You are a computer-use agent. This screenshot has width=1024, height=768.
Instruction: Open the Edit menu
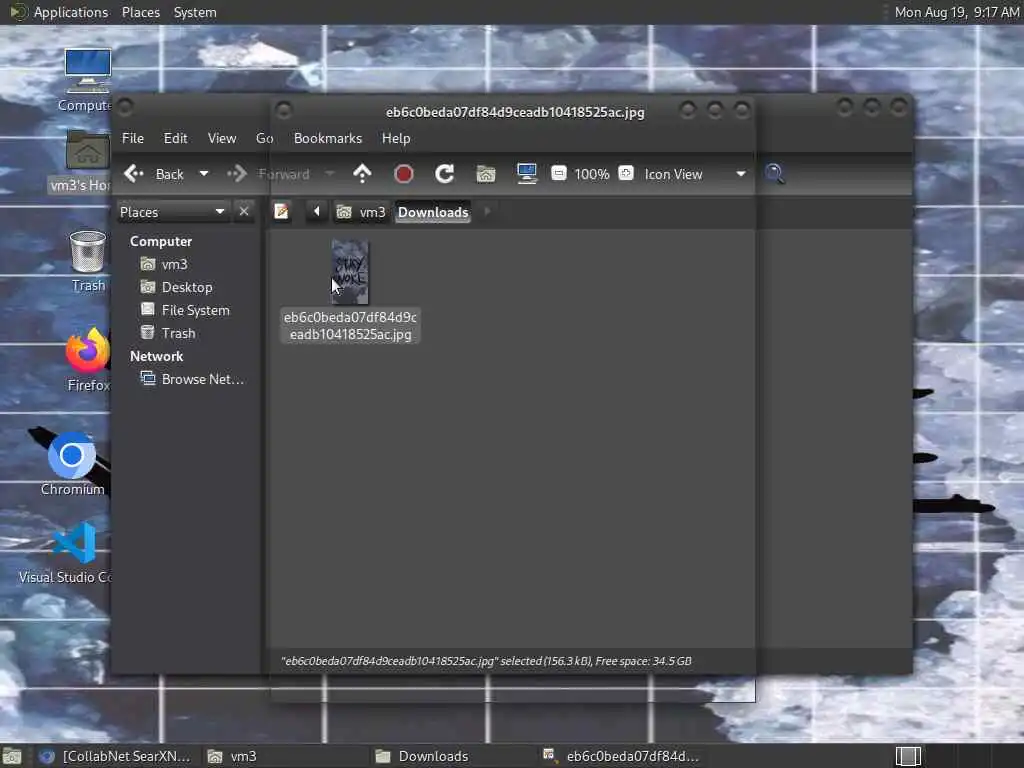(x=175, y=138)
